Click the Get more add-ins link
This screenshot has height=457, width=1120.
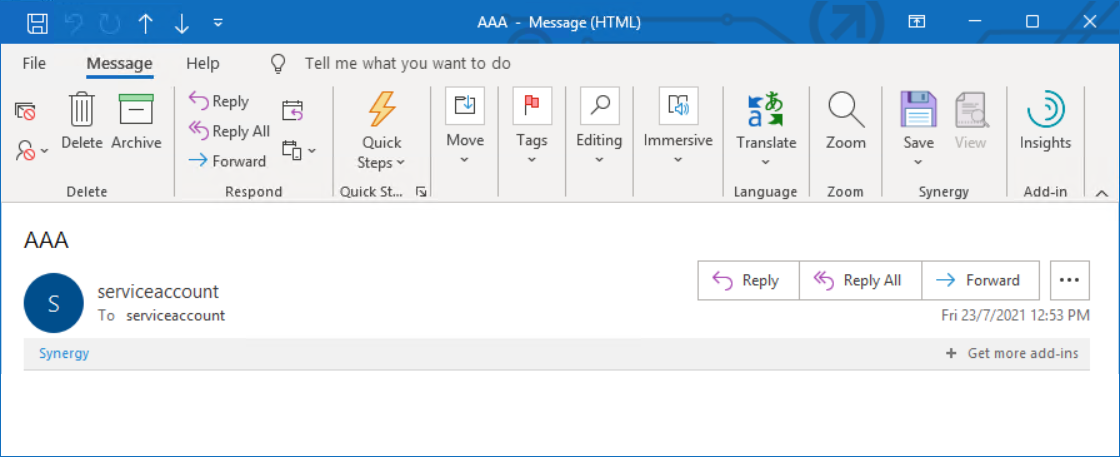tap(1012, 353)
